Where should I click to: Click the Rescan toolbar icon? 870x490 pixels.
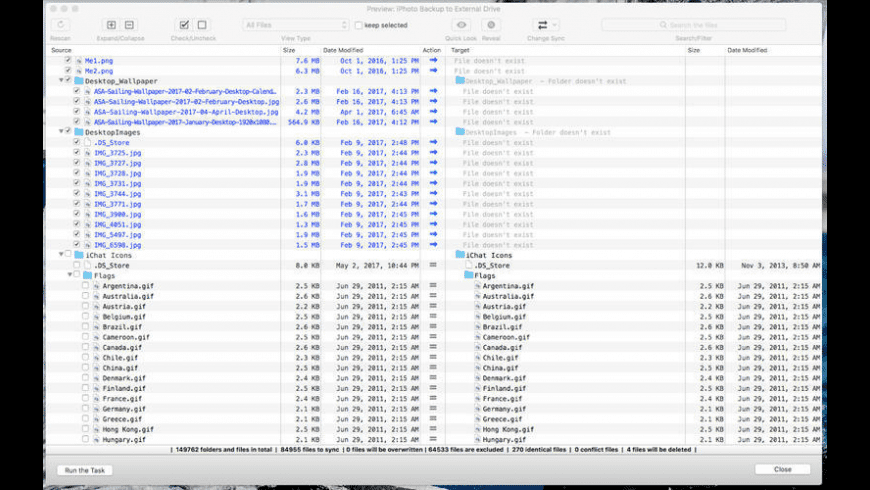(62, 25)
